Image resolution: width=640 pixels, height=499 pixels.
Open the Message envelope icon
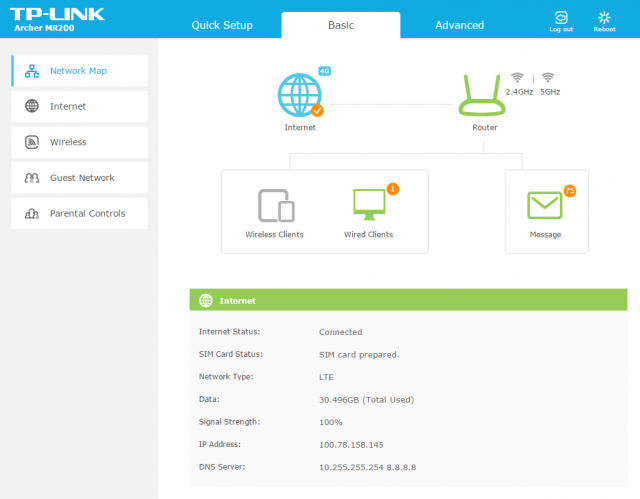pyautogui.click(x=546, y=205)
